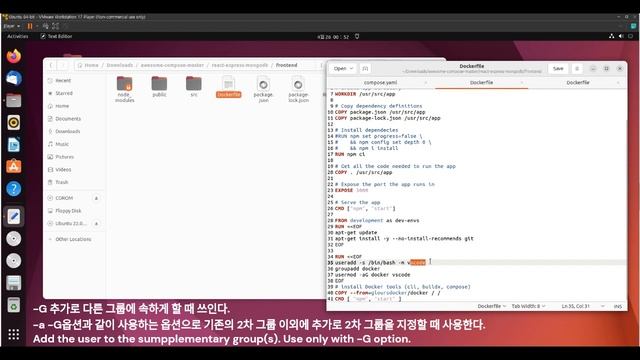Screen dimensions: 640x360
Task: Navigate to Home in Files path bar
Action: 89,65
